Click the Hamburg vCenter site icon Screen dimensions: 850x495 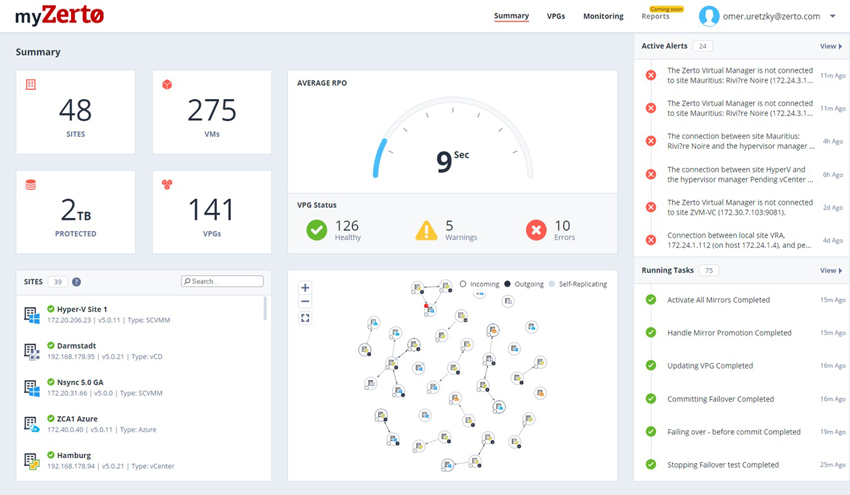pos(32,461)
